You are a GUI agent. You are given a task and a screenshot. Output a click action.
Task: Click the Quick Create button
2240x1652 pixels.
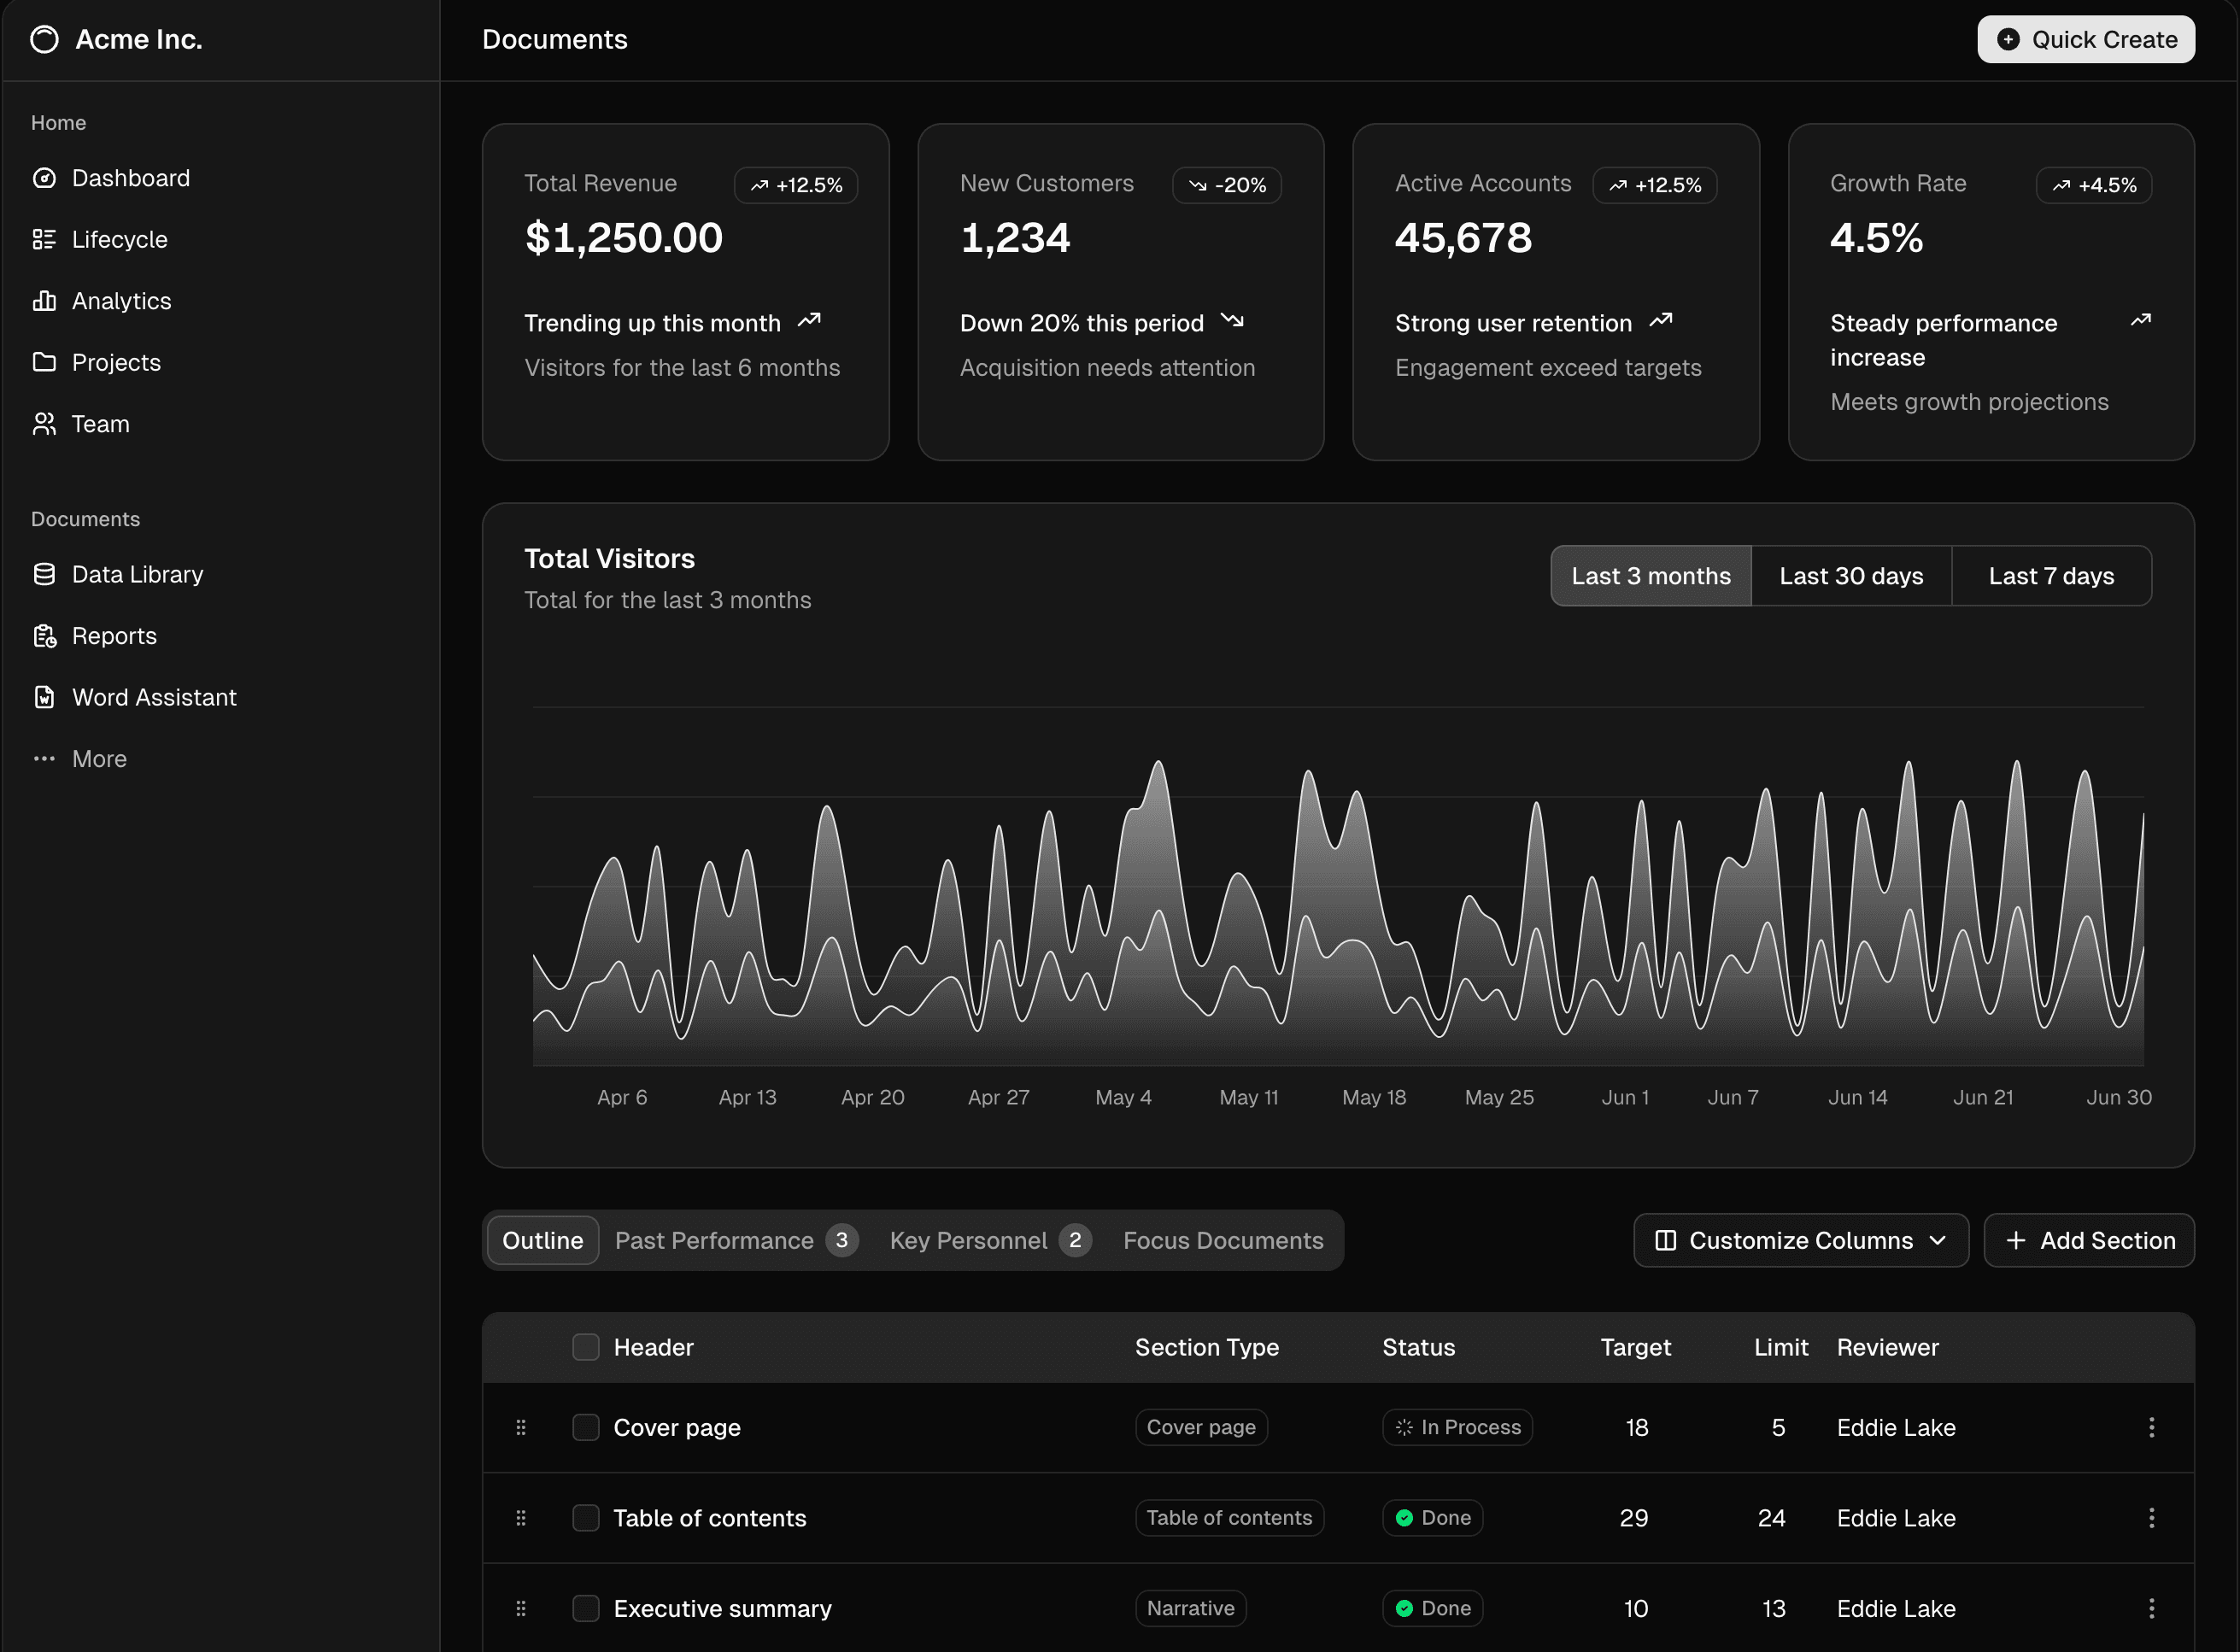pos(2085,40)
